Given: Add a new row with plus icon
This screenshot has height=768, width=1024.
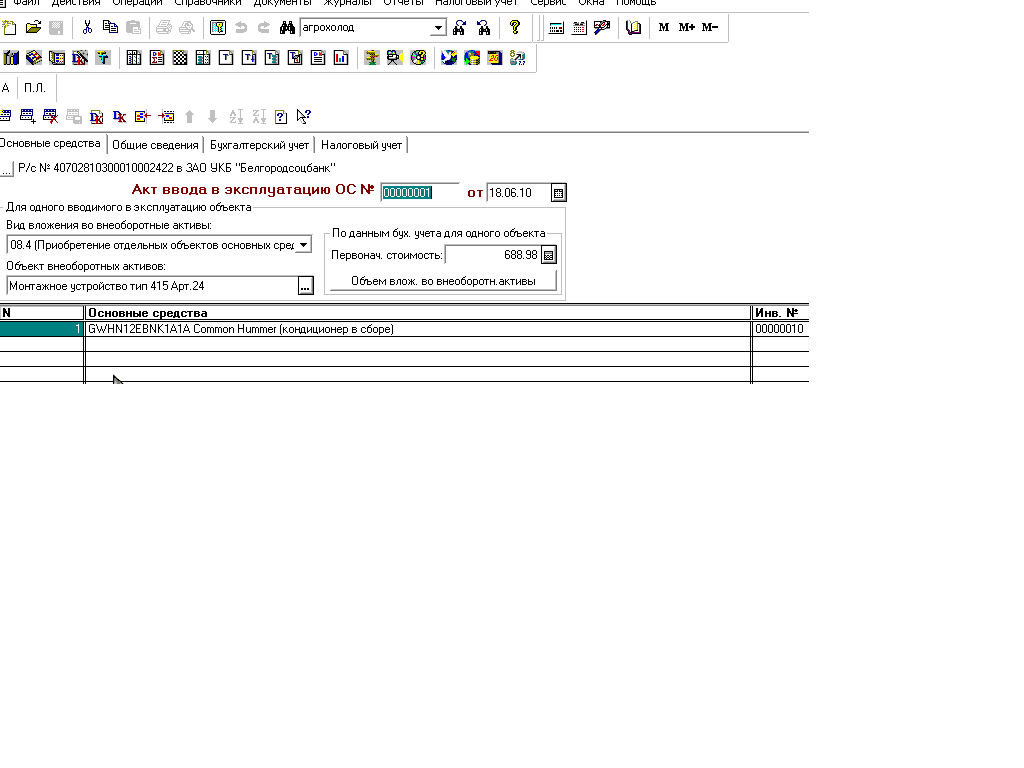Looking at the screenshot, I should (27, 116).
